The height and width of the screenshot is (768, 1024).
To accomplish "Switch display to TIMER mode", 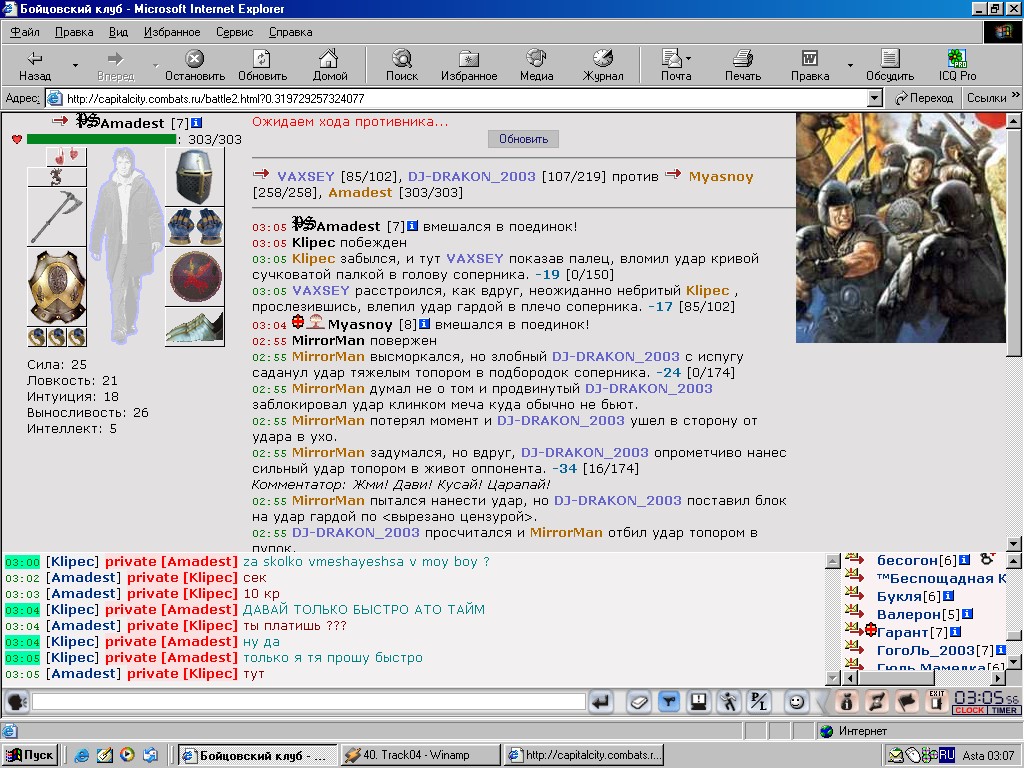I will (1004, 711).
